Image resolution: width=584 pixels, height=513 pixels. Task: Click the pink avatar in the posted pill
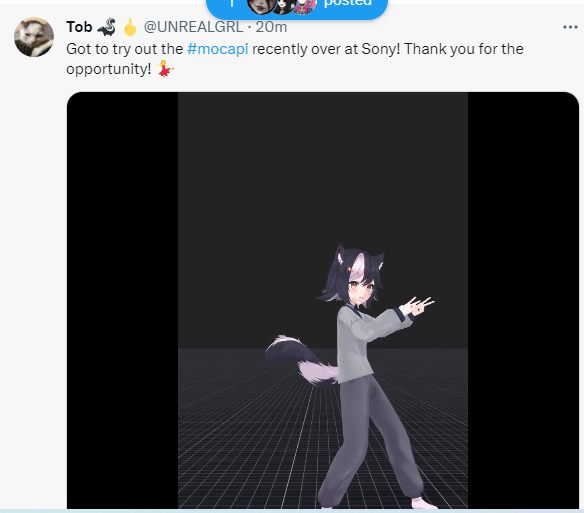(305, 4)
